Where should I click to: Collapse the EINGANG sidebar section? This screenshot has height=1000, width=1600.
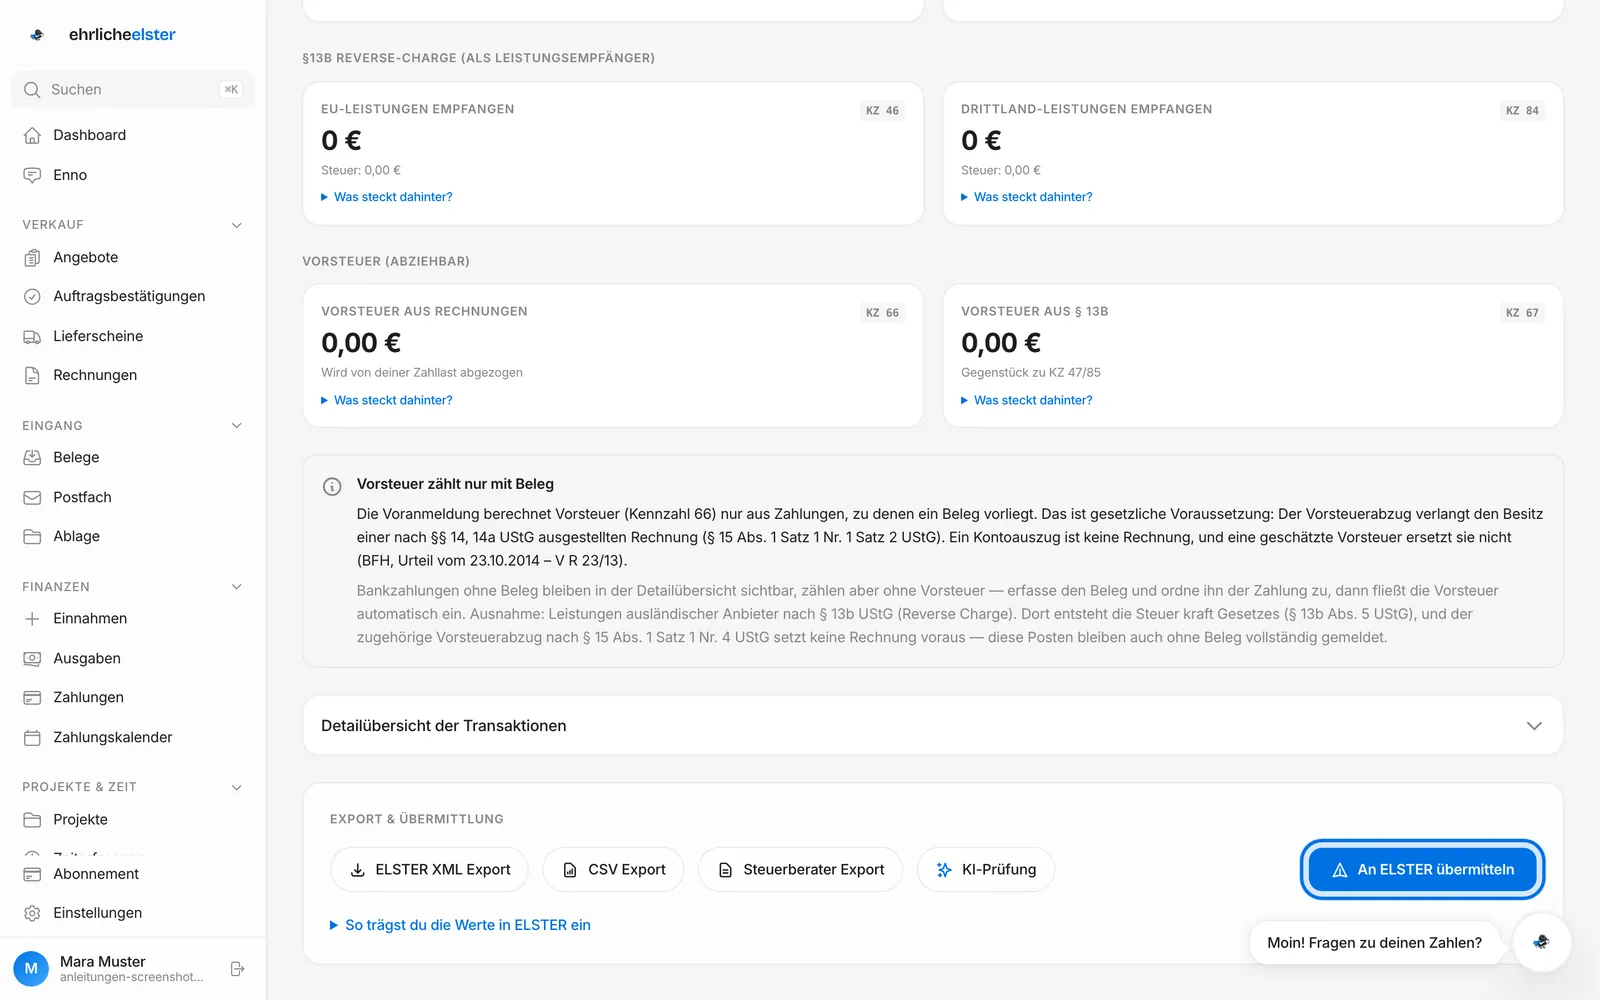click(237, 426)
